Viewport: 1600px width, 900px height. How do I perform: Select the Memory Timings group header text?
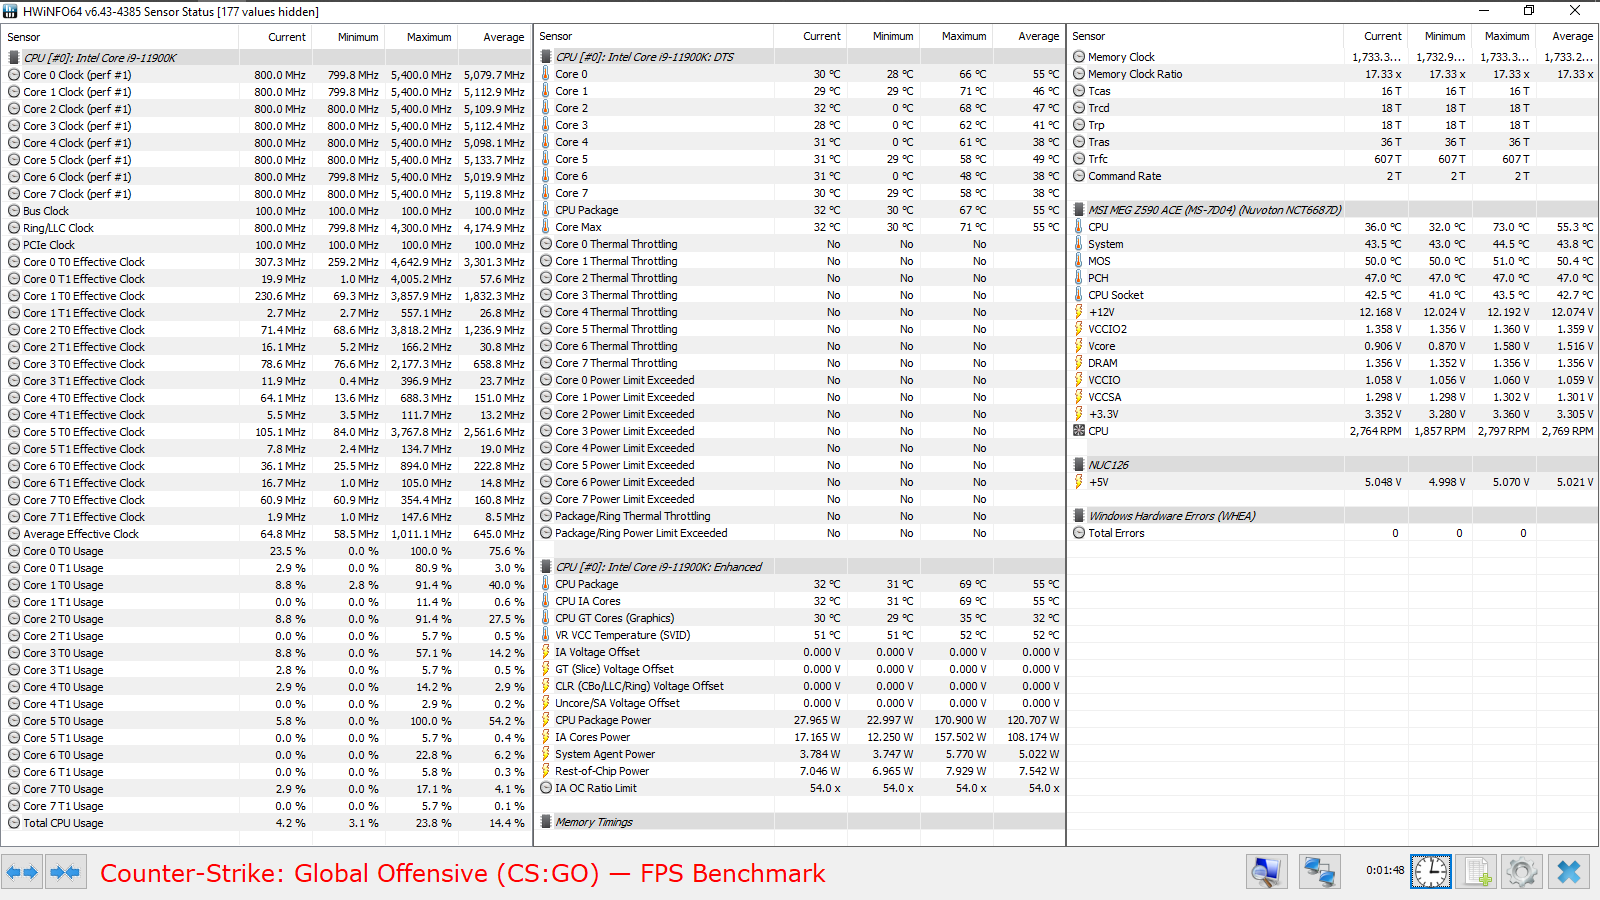594,822
